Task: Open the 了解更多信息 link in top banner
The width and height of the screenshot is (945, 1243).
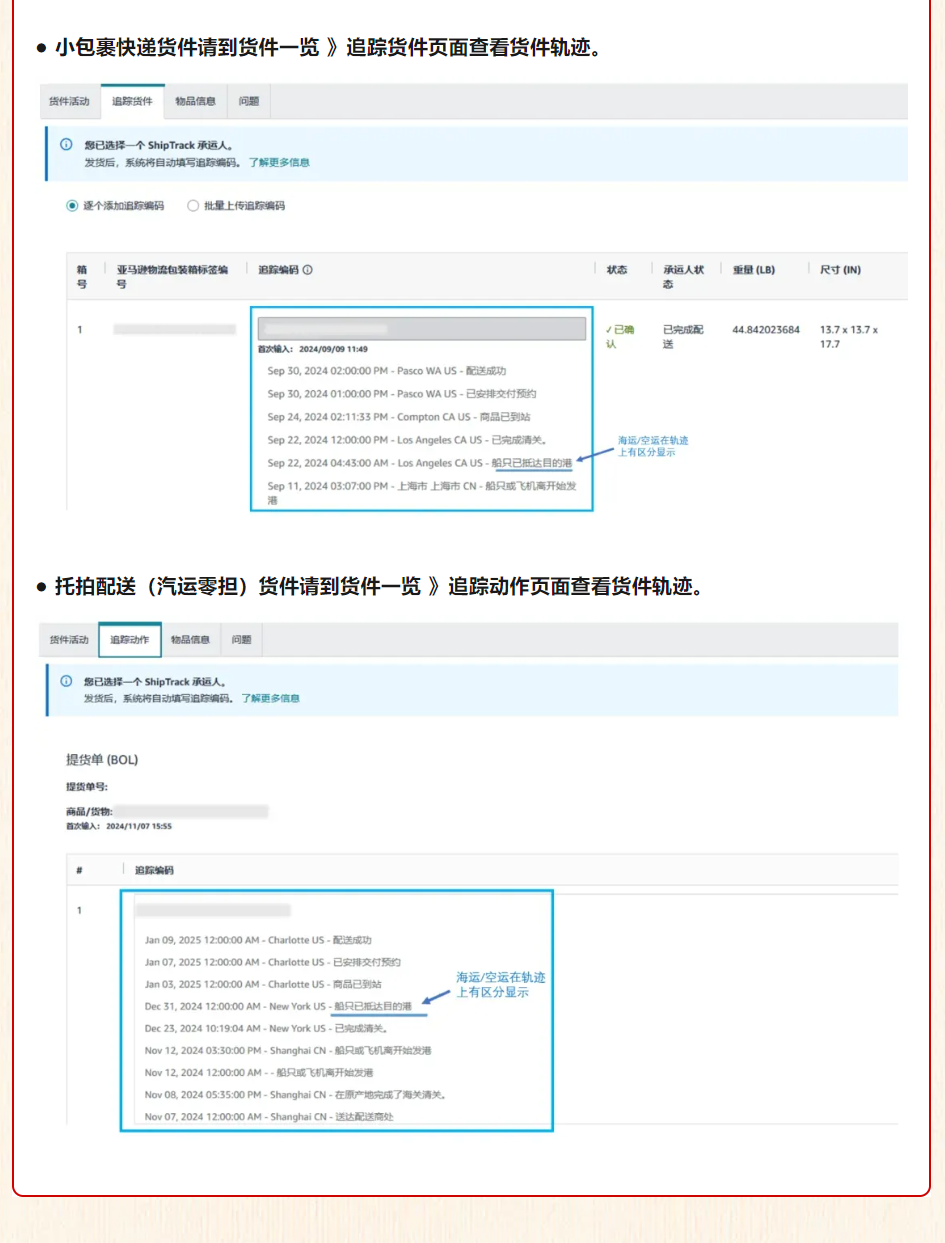Action: point(281,162)
